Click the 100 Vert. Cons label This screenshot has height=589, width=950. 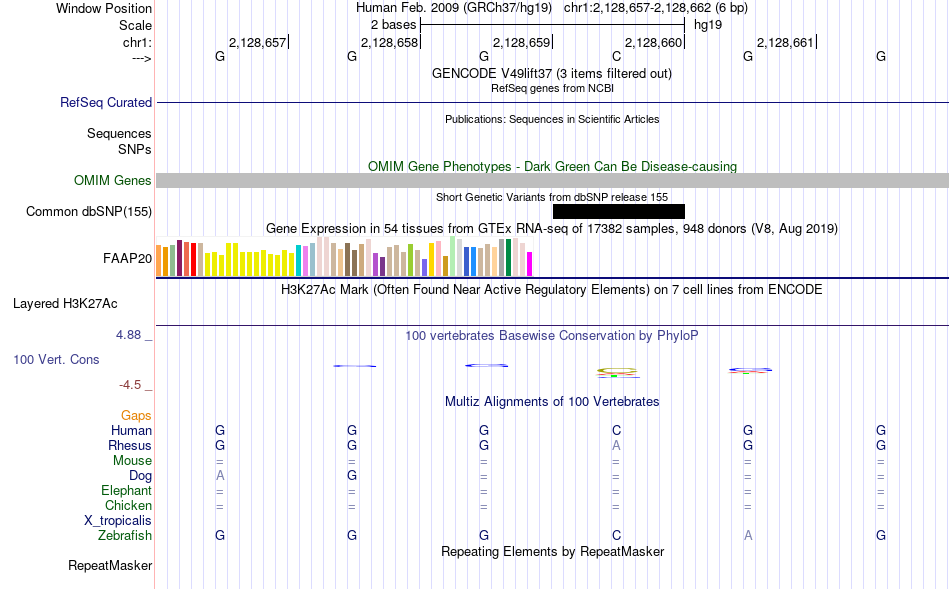[x=56, y=359]
